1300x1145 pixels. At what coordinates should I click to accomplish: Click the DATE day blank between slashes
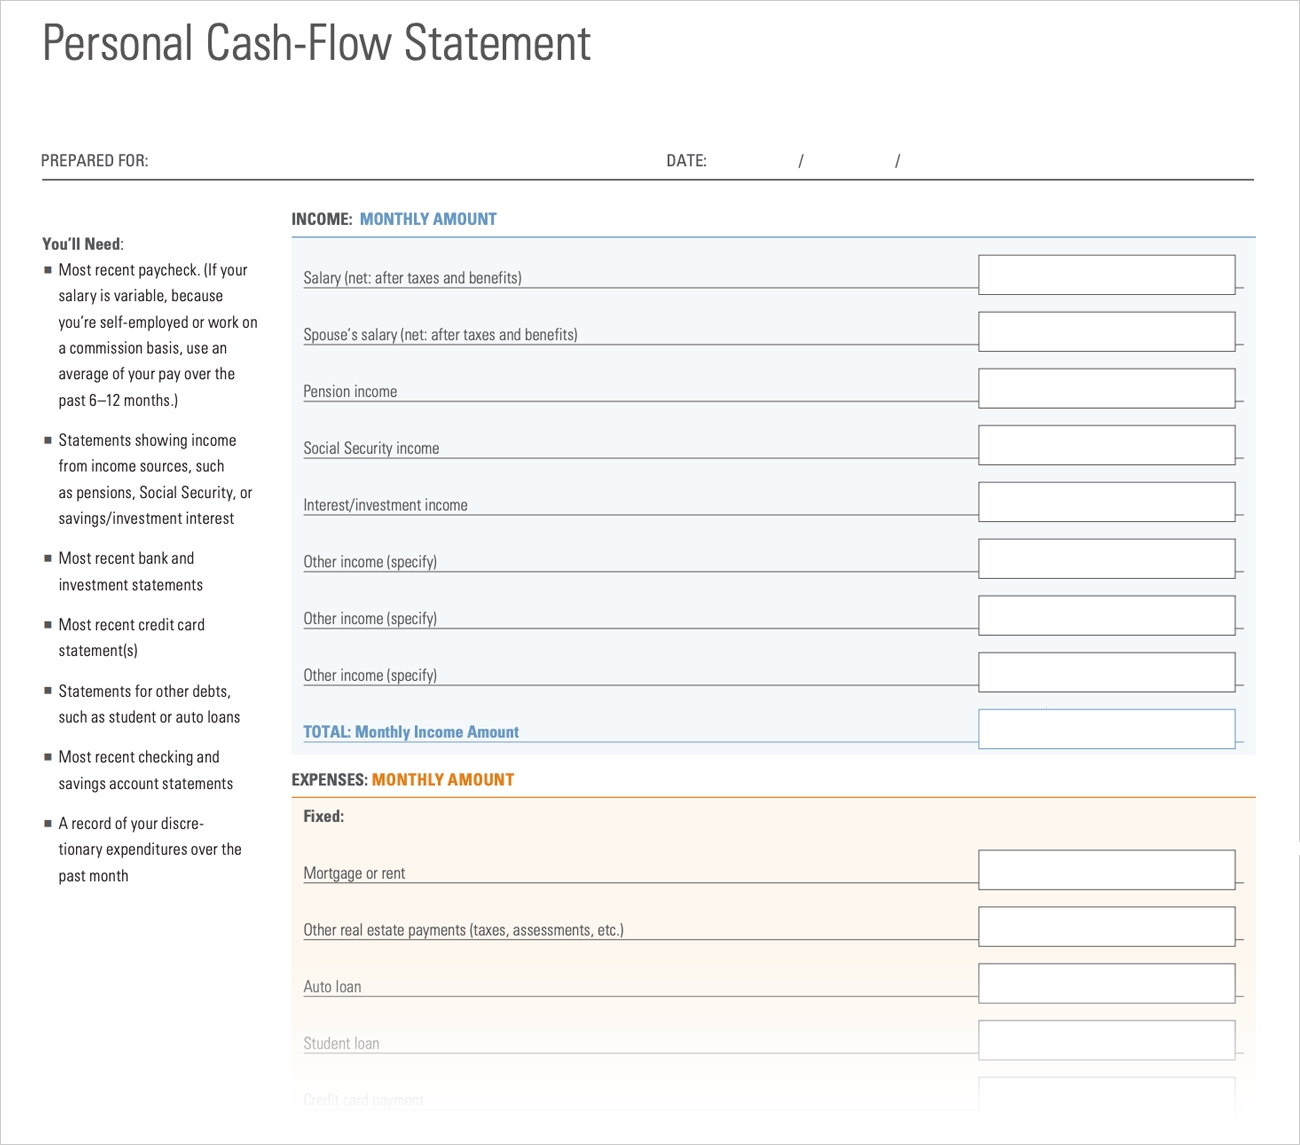point(849,162)
